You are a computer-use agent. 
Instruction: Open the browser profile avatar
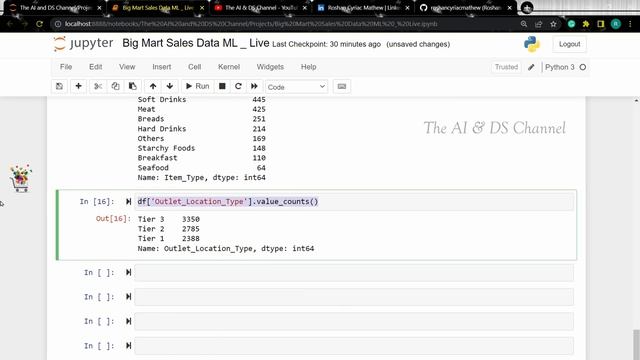point(616,24)
